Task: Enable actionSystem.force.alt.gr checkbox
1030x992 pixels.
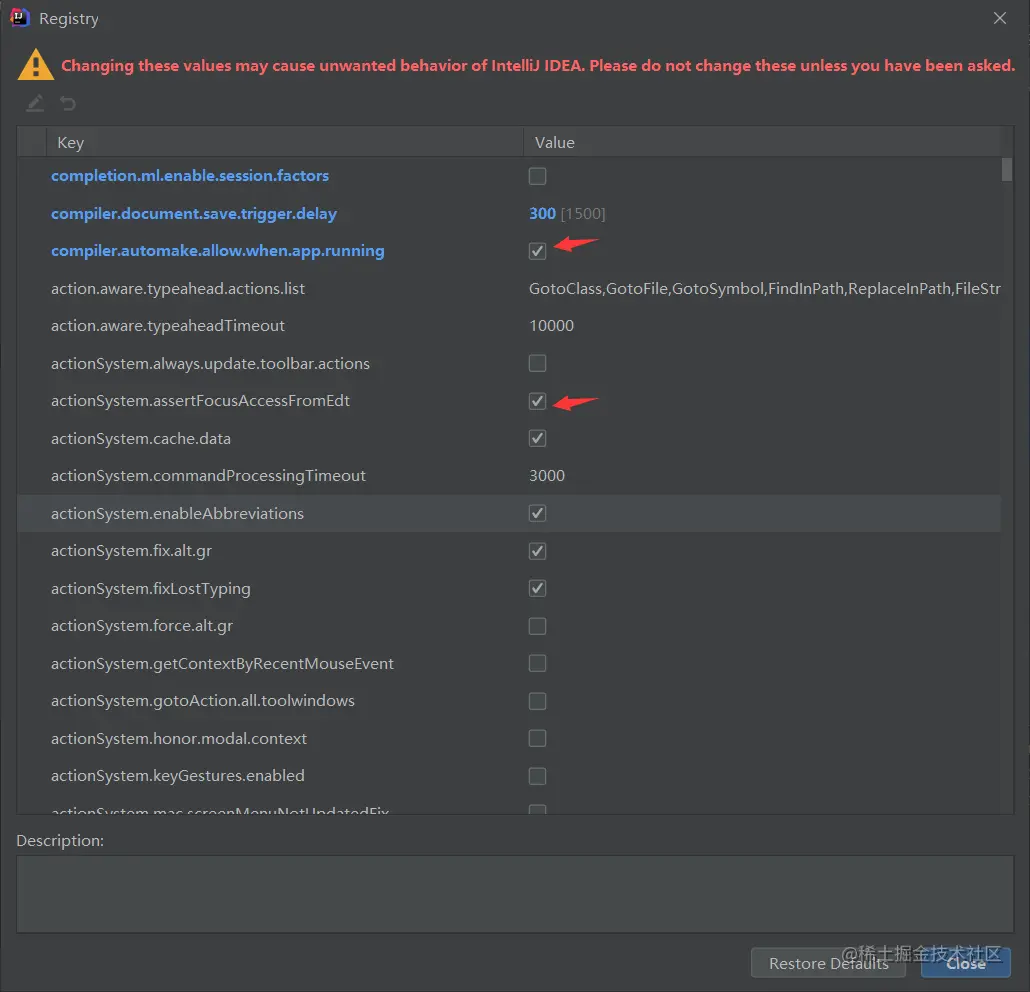Action: (x=537, y=626)
